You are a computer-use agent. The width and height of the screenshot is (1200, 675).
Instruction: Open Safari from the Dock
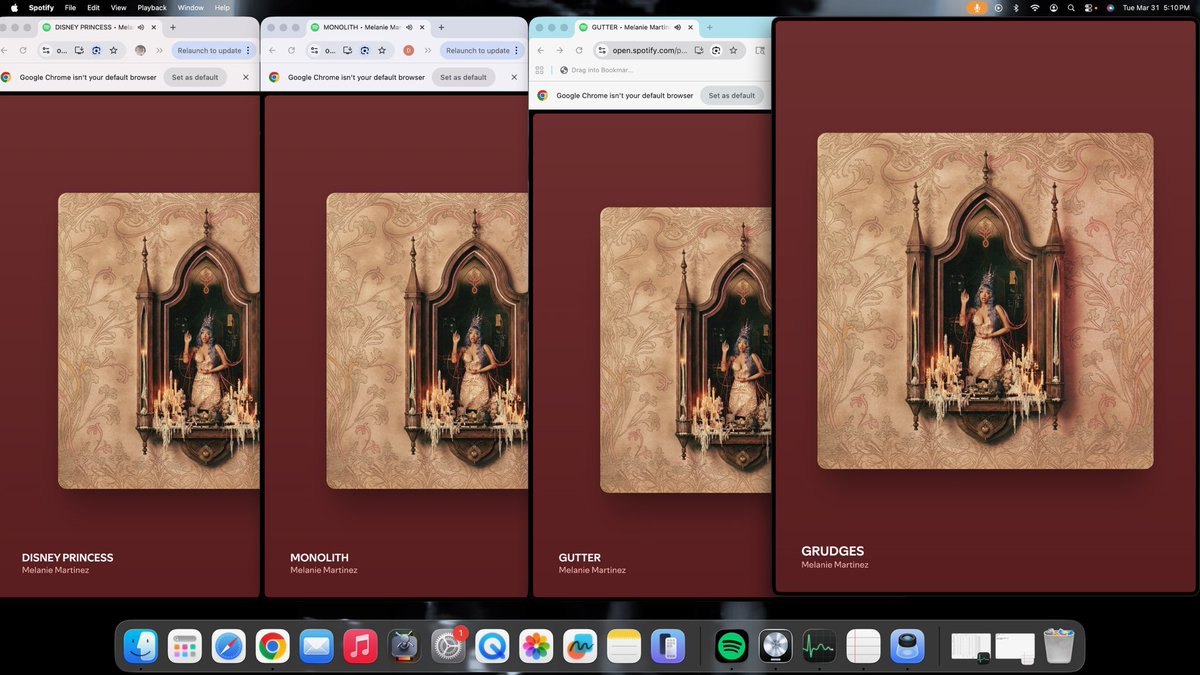point(228,646)
